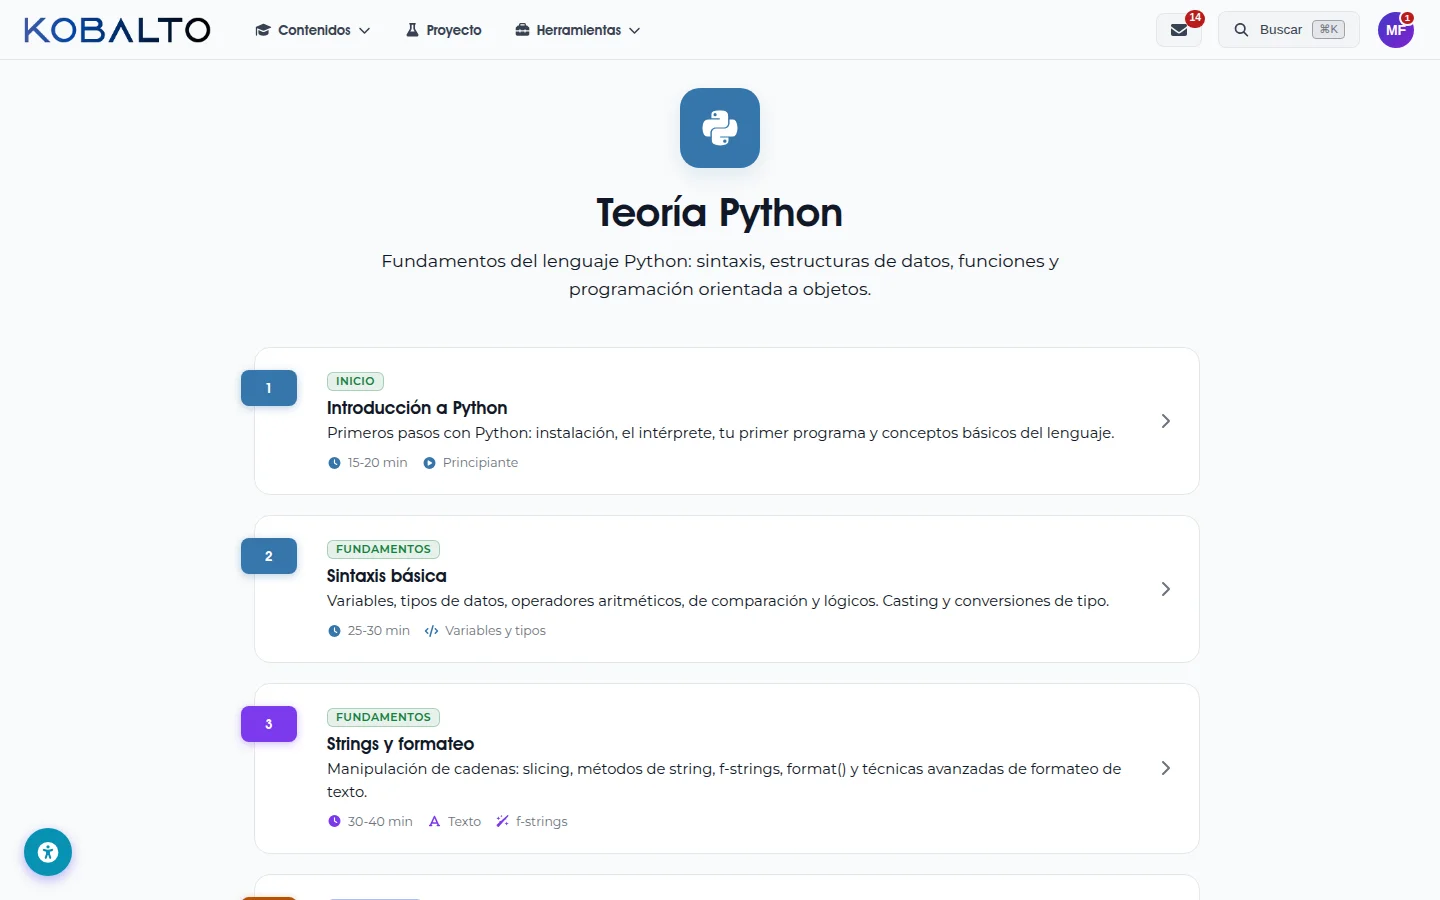Click the f-strings label
1440x900 pixels.
pos(542,822)
